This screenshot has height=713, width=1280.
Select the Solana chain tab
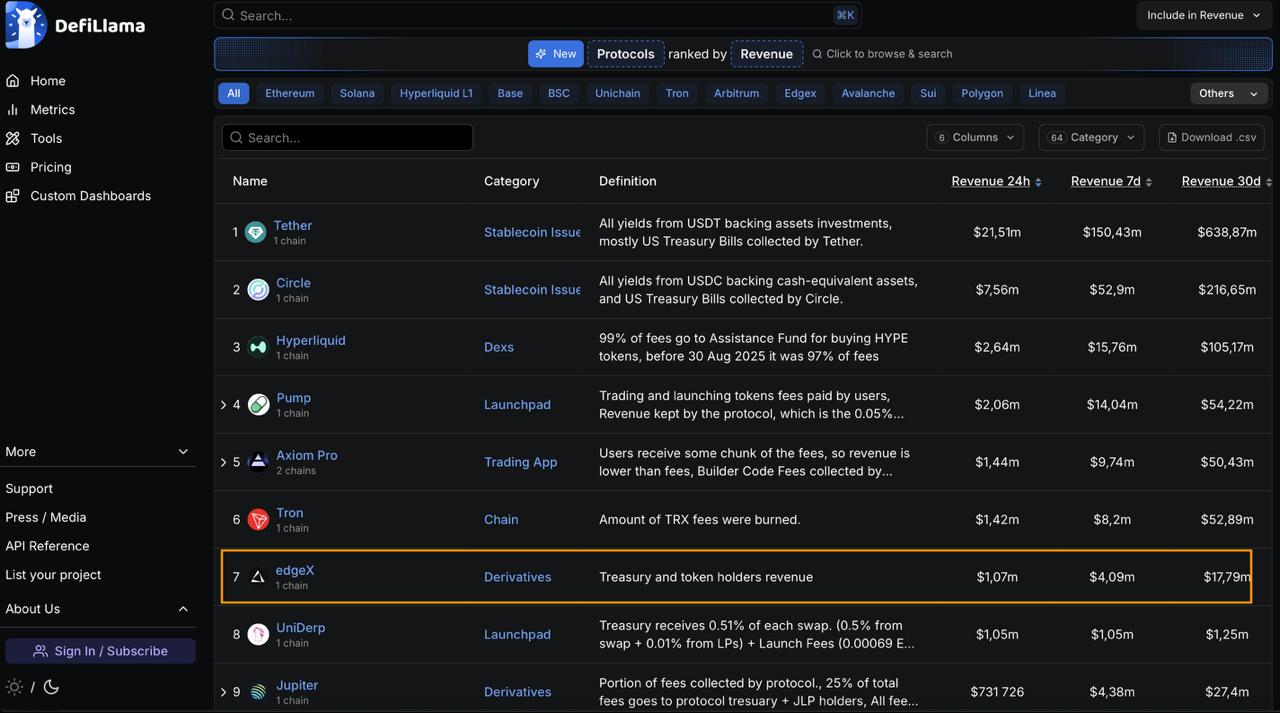(357, 93)
